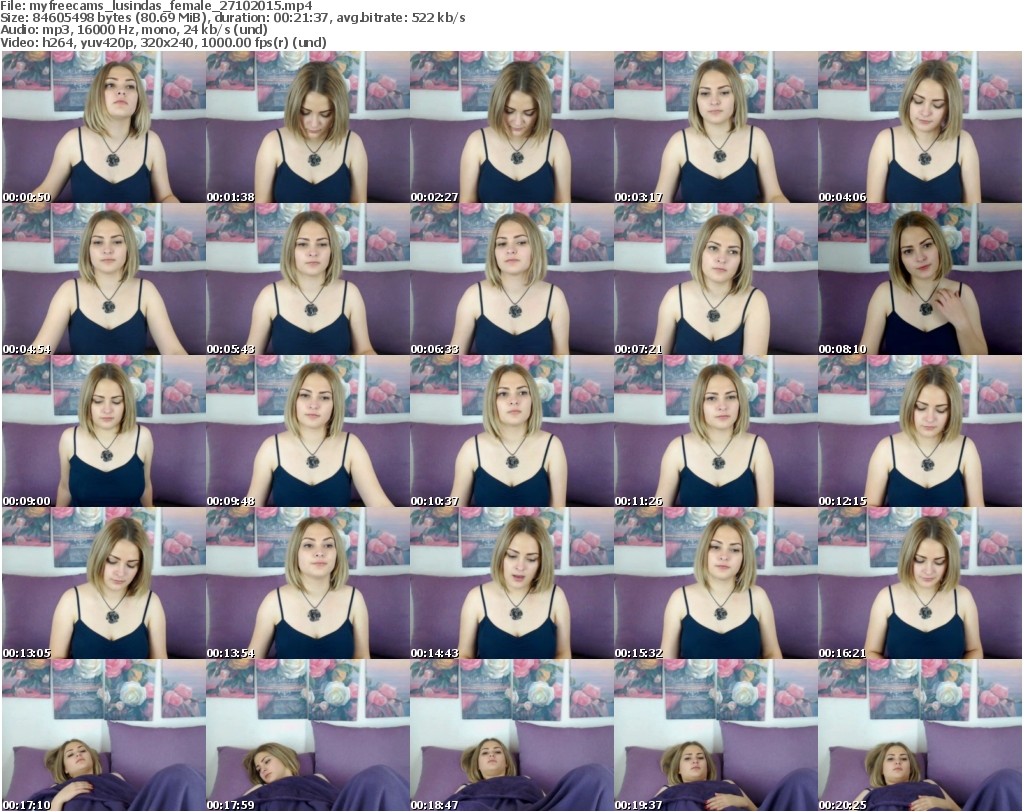
Task: Select the thumbnail frame stamped 00:06:33
Action: pos(511,279)
